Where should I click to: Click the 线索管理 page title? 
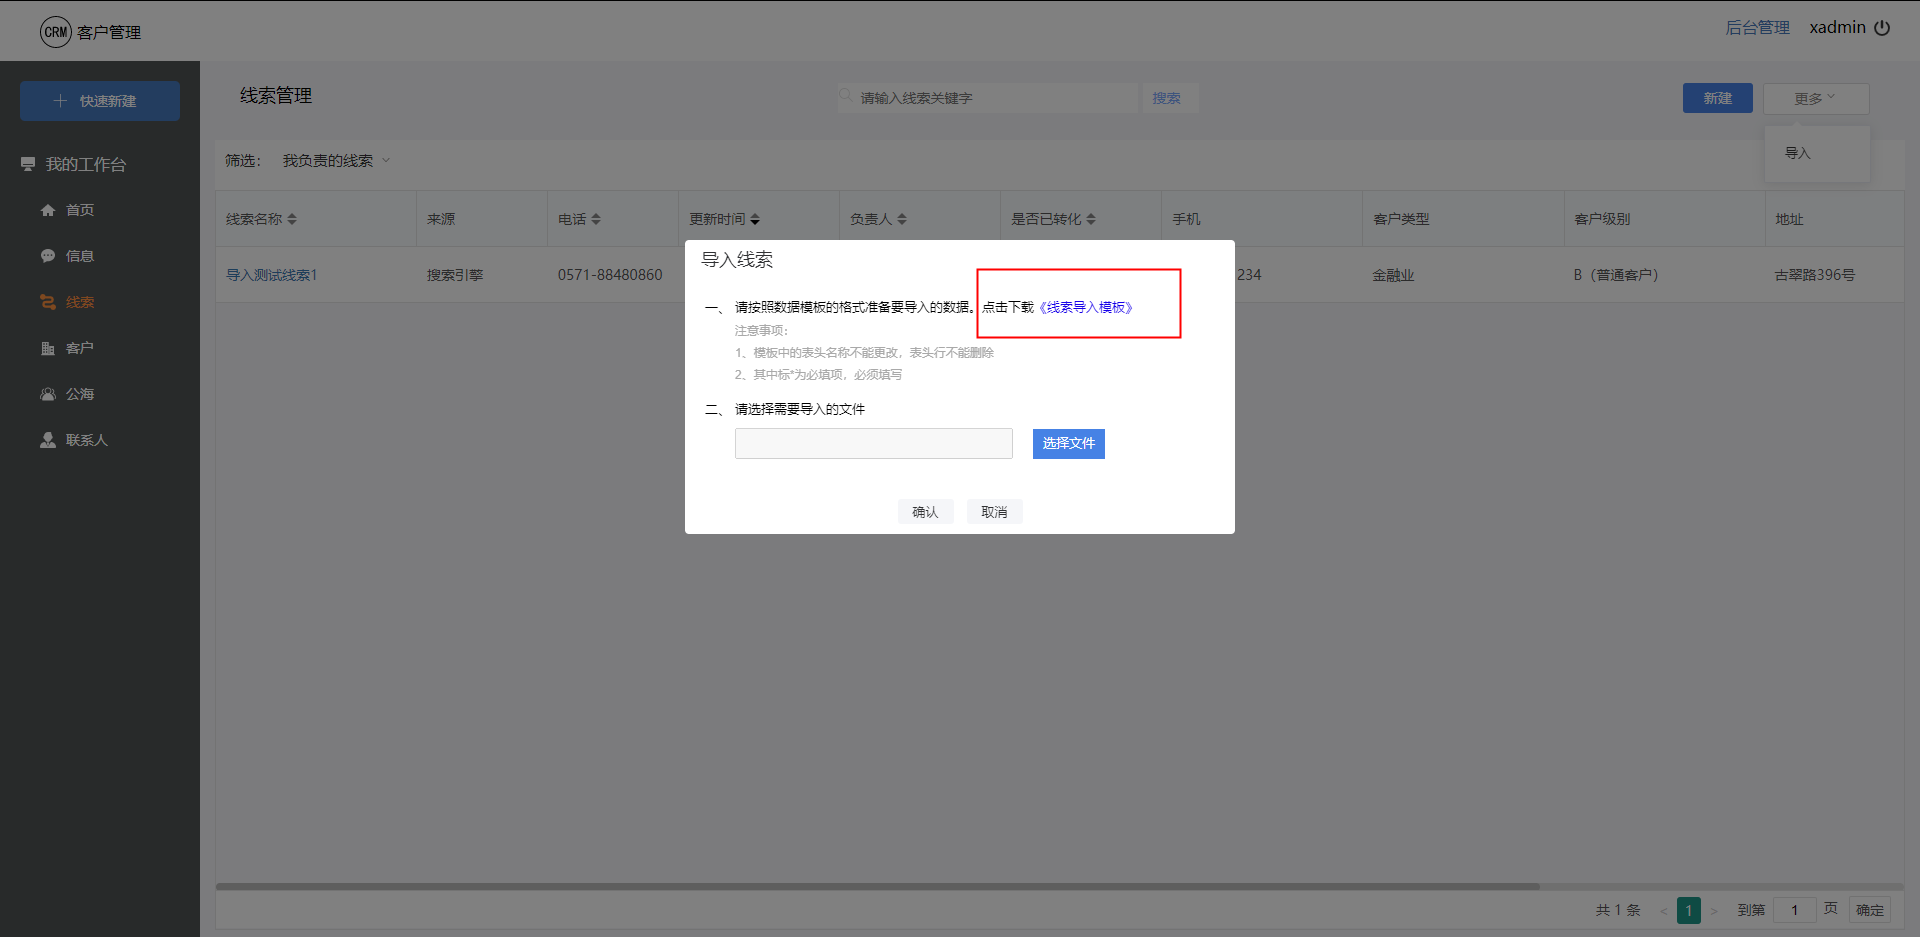(x=276, y=96)
